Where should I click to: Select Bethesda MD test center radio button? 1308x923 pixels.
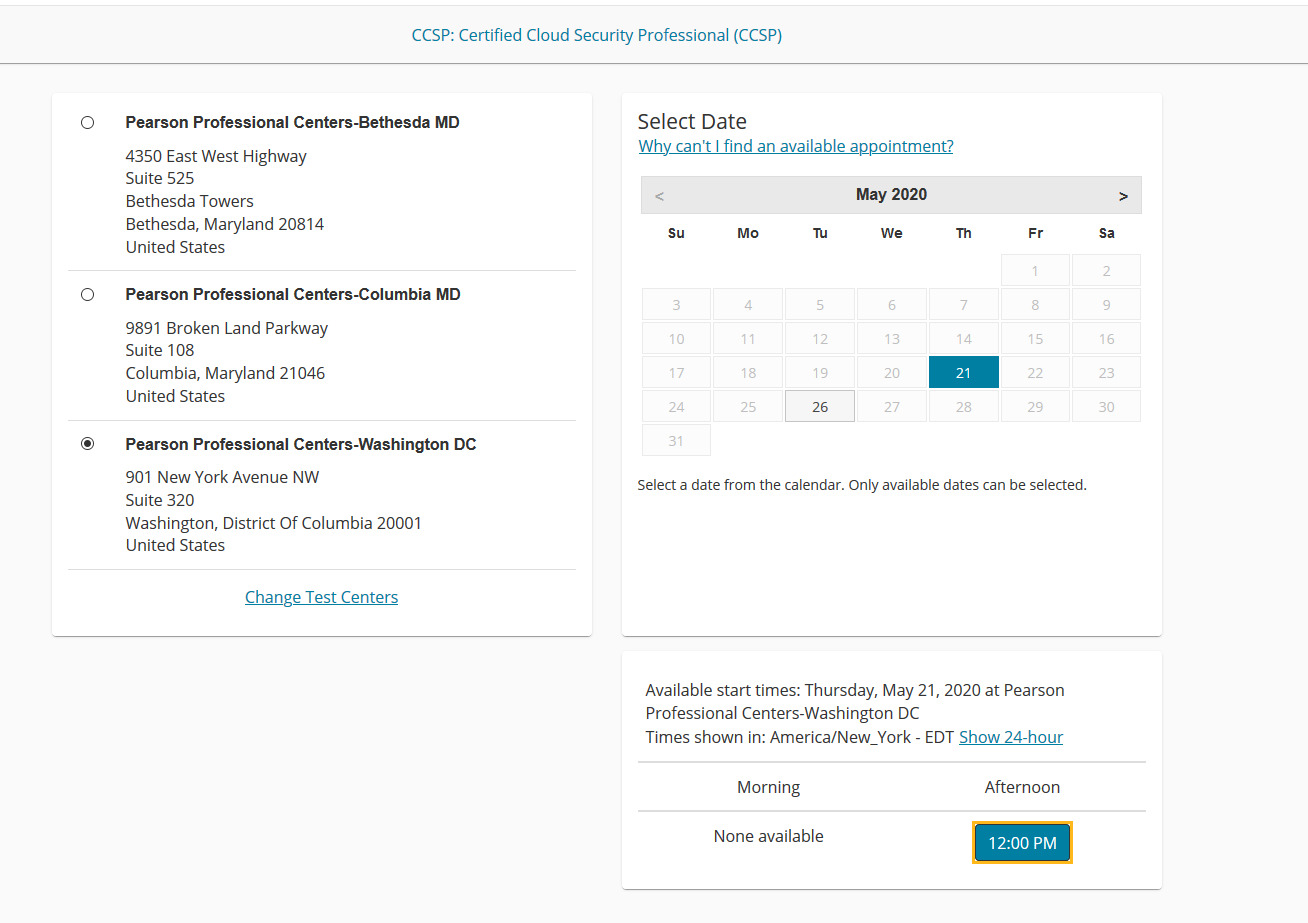tap(88, 122)
